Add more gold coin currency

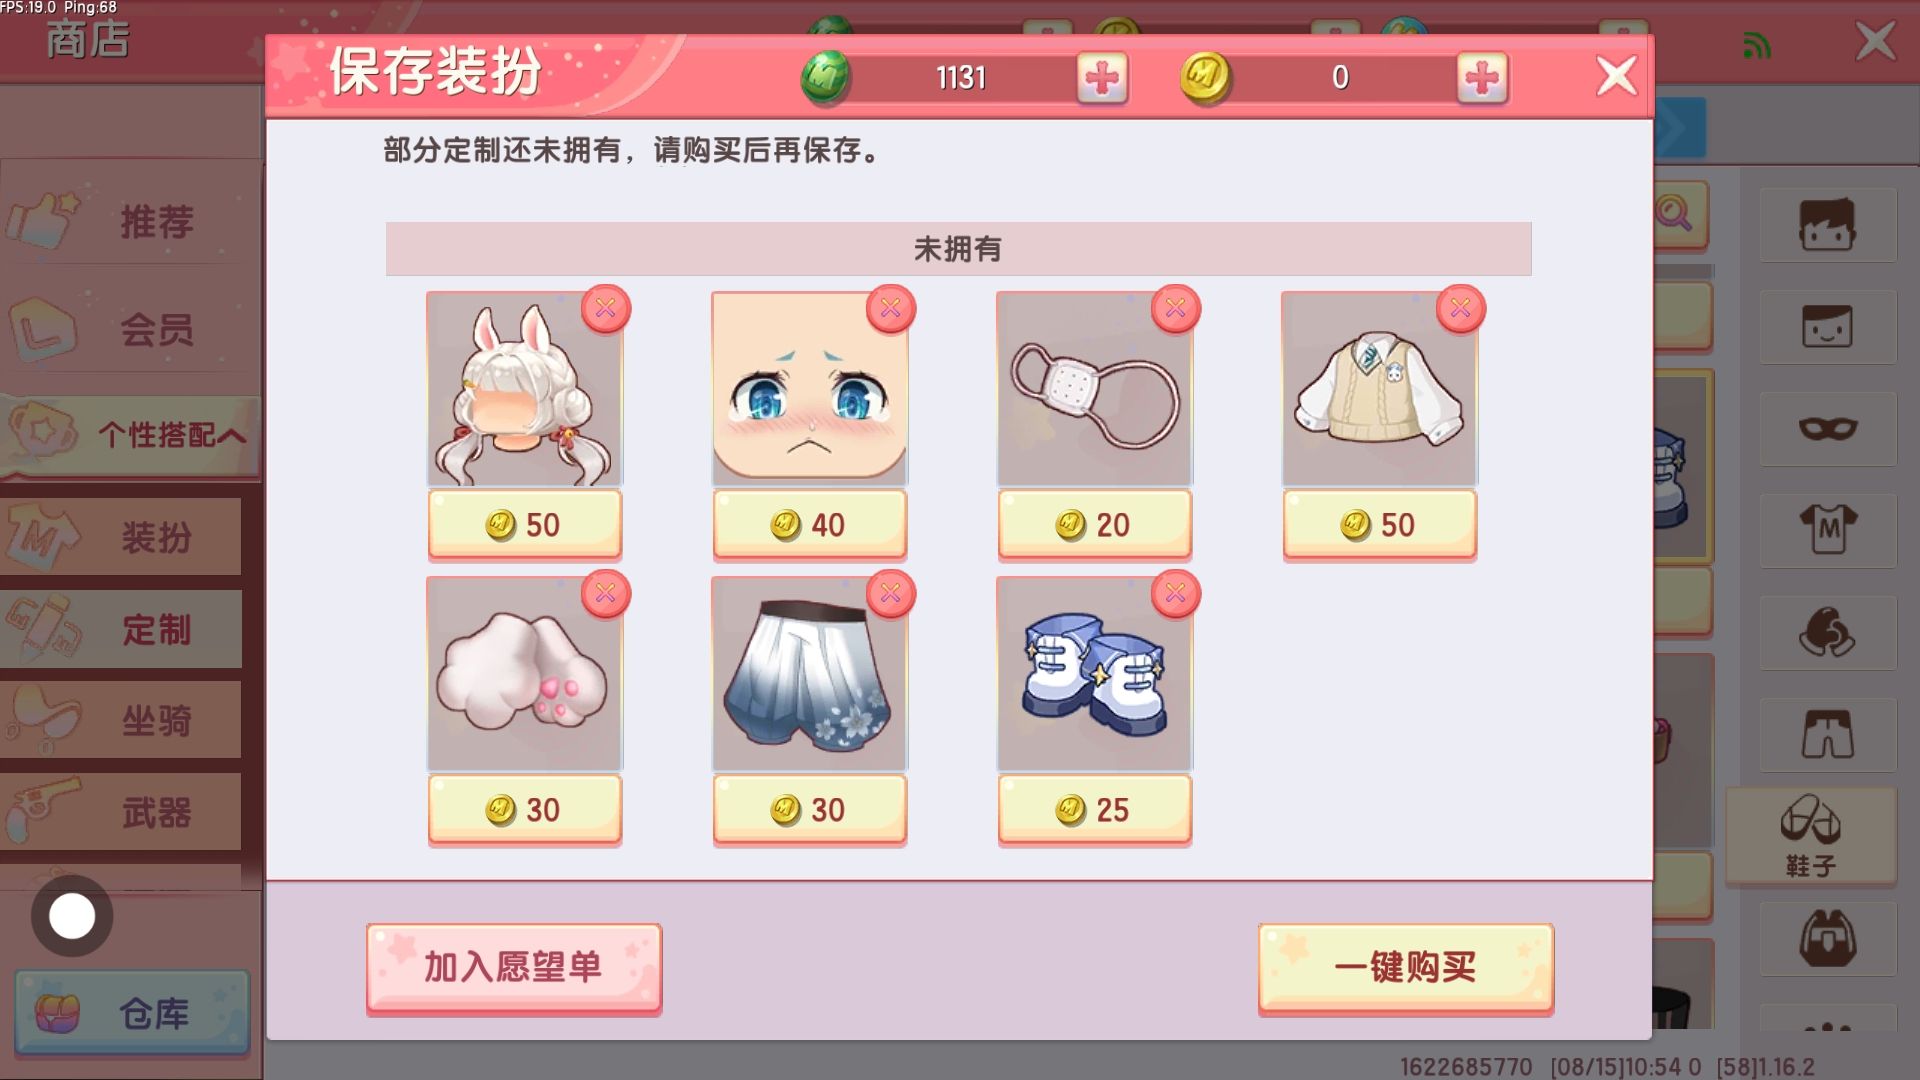click(1482, 78)
